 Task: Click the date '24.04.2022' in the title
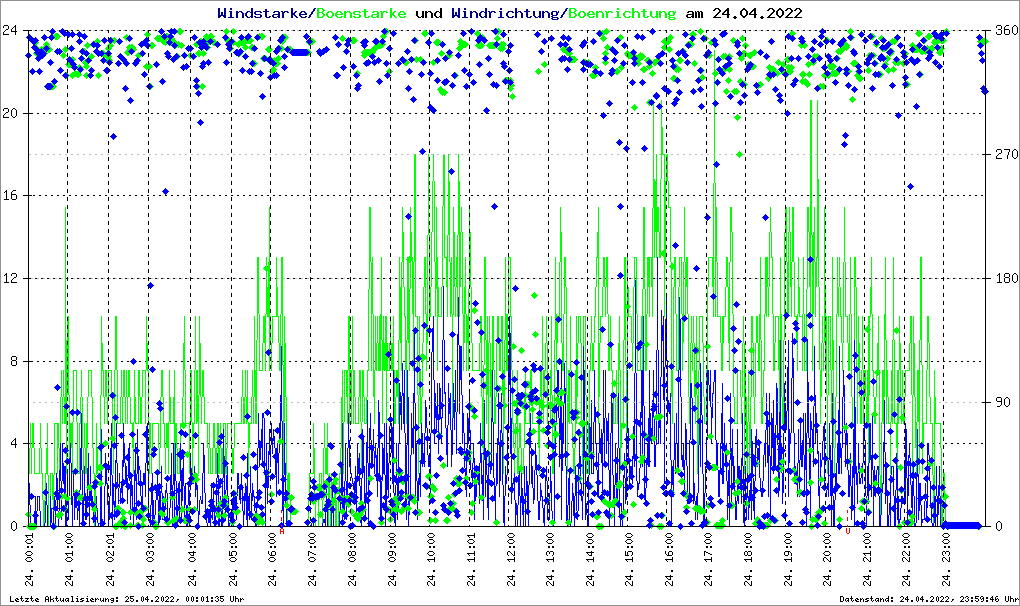[x=756, y=13]
